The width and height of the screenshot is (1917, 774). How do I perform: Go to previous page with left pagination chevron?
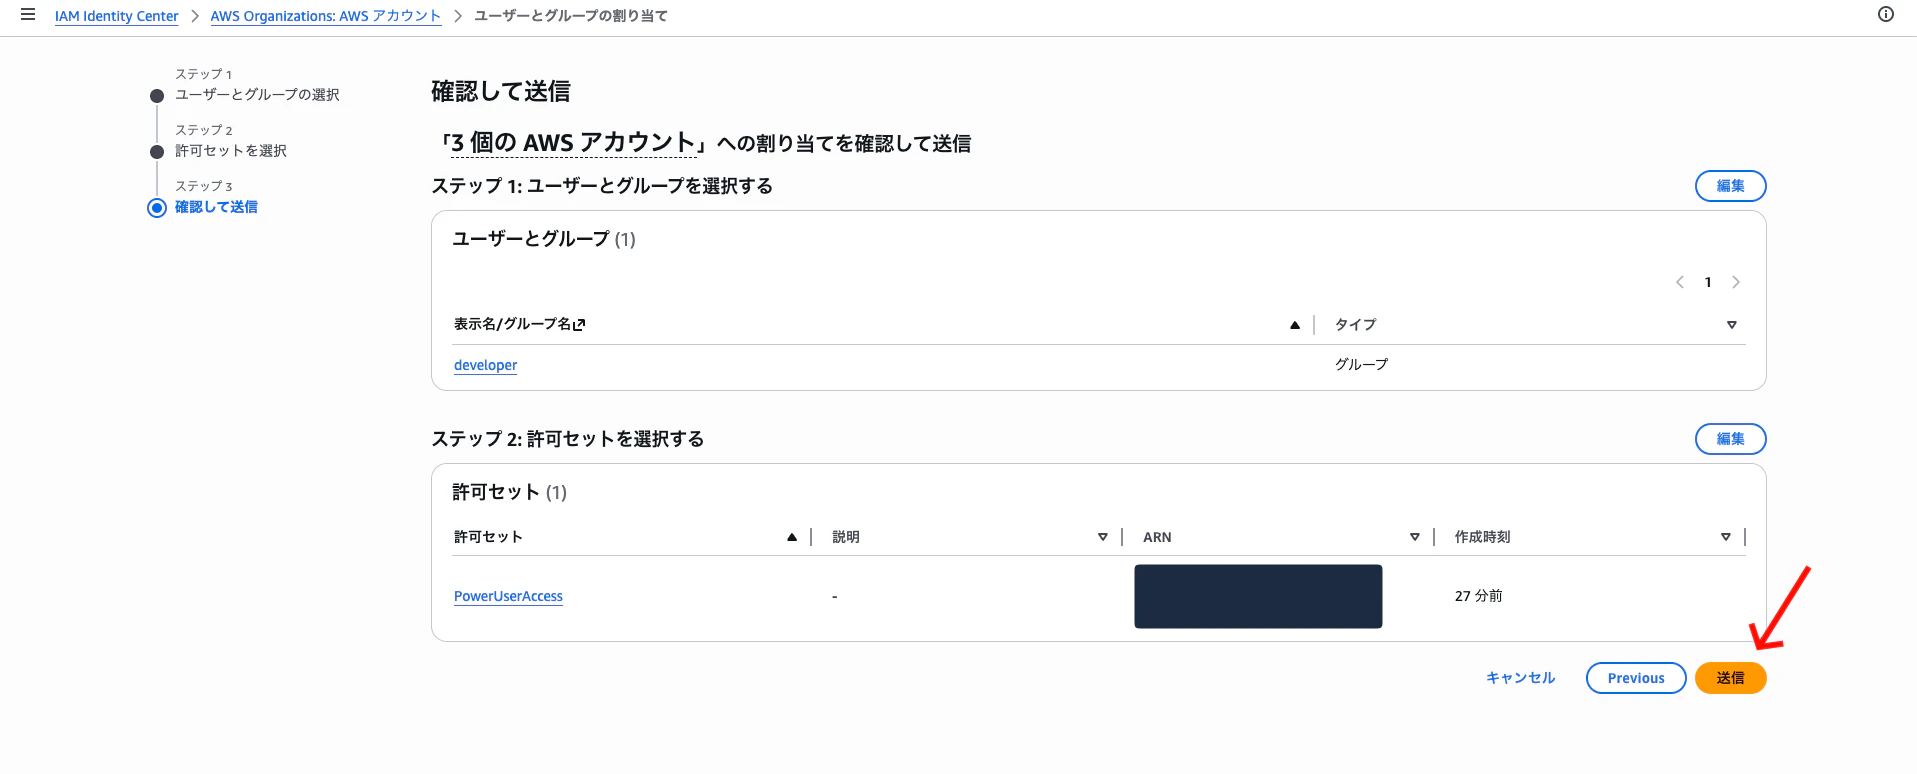[1679, 282]
